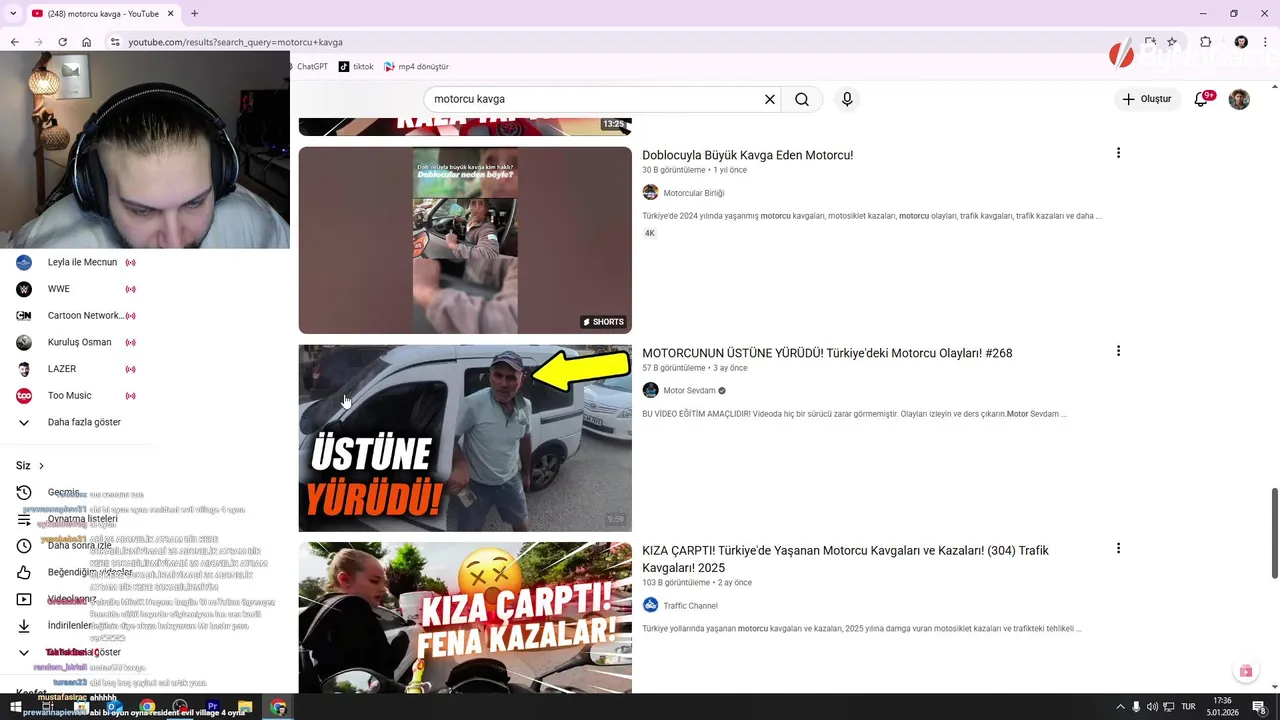Open the LAZER channel subscription
This screenshot has height=720, width=1280.
pyautogui.click(x=76, y=369)
